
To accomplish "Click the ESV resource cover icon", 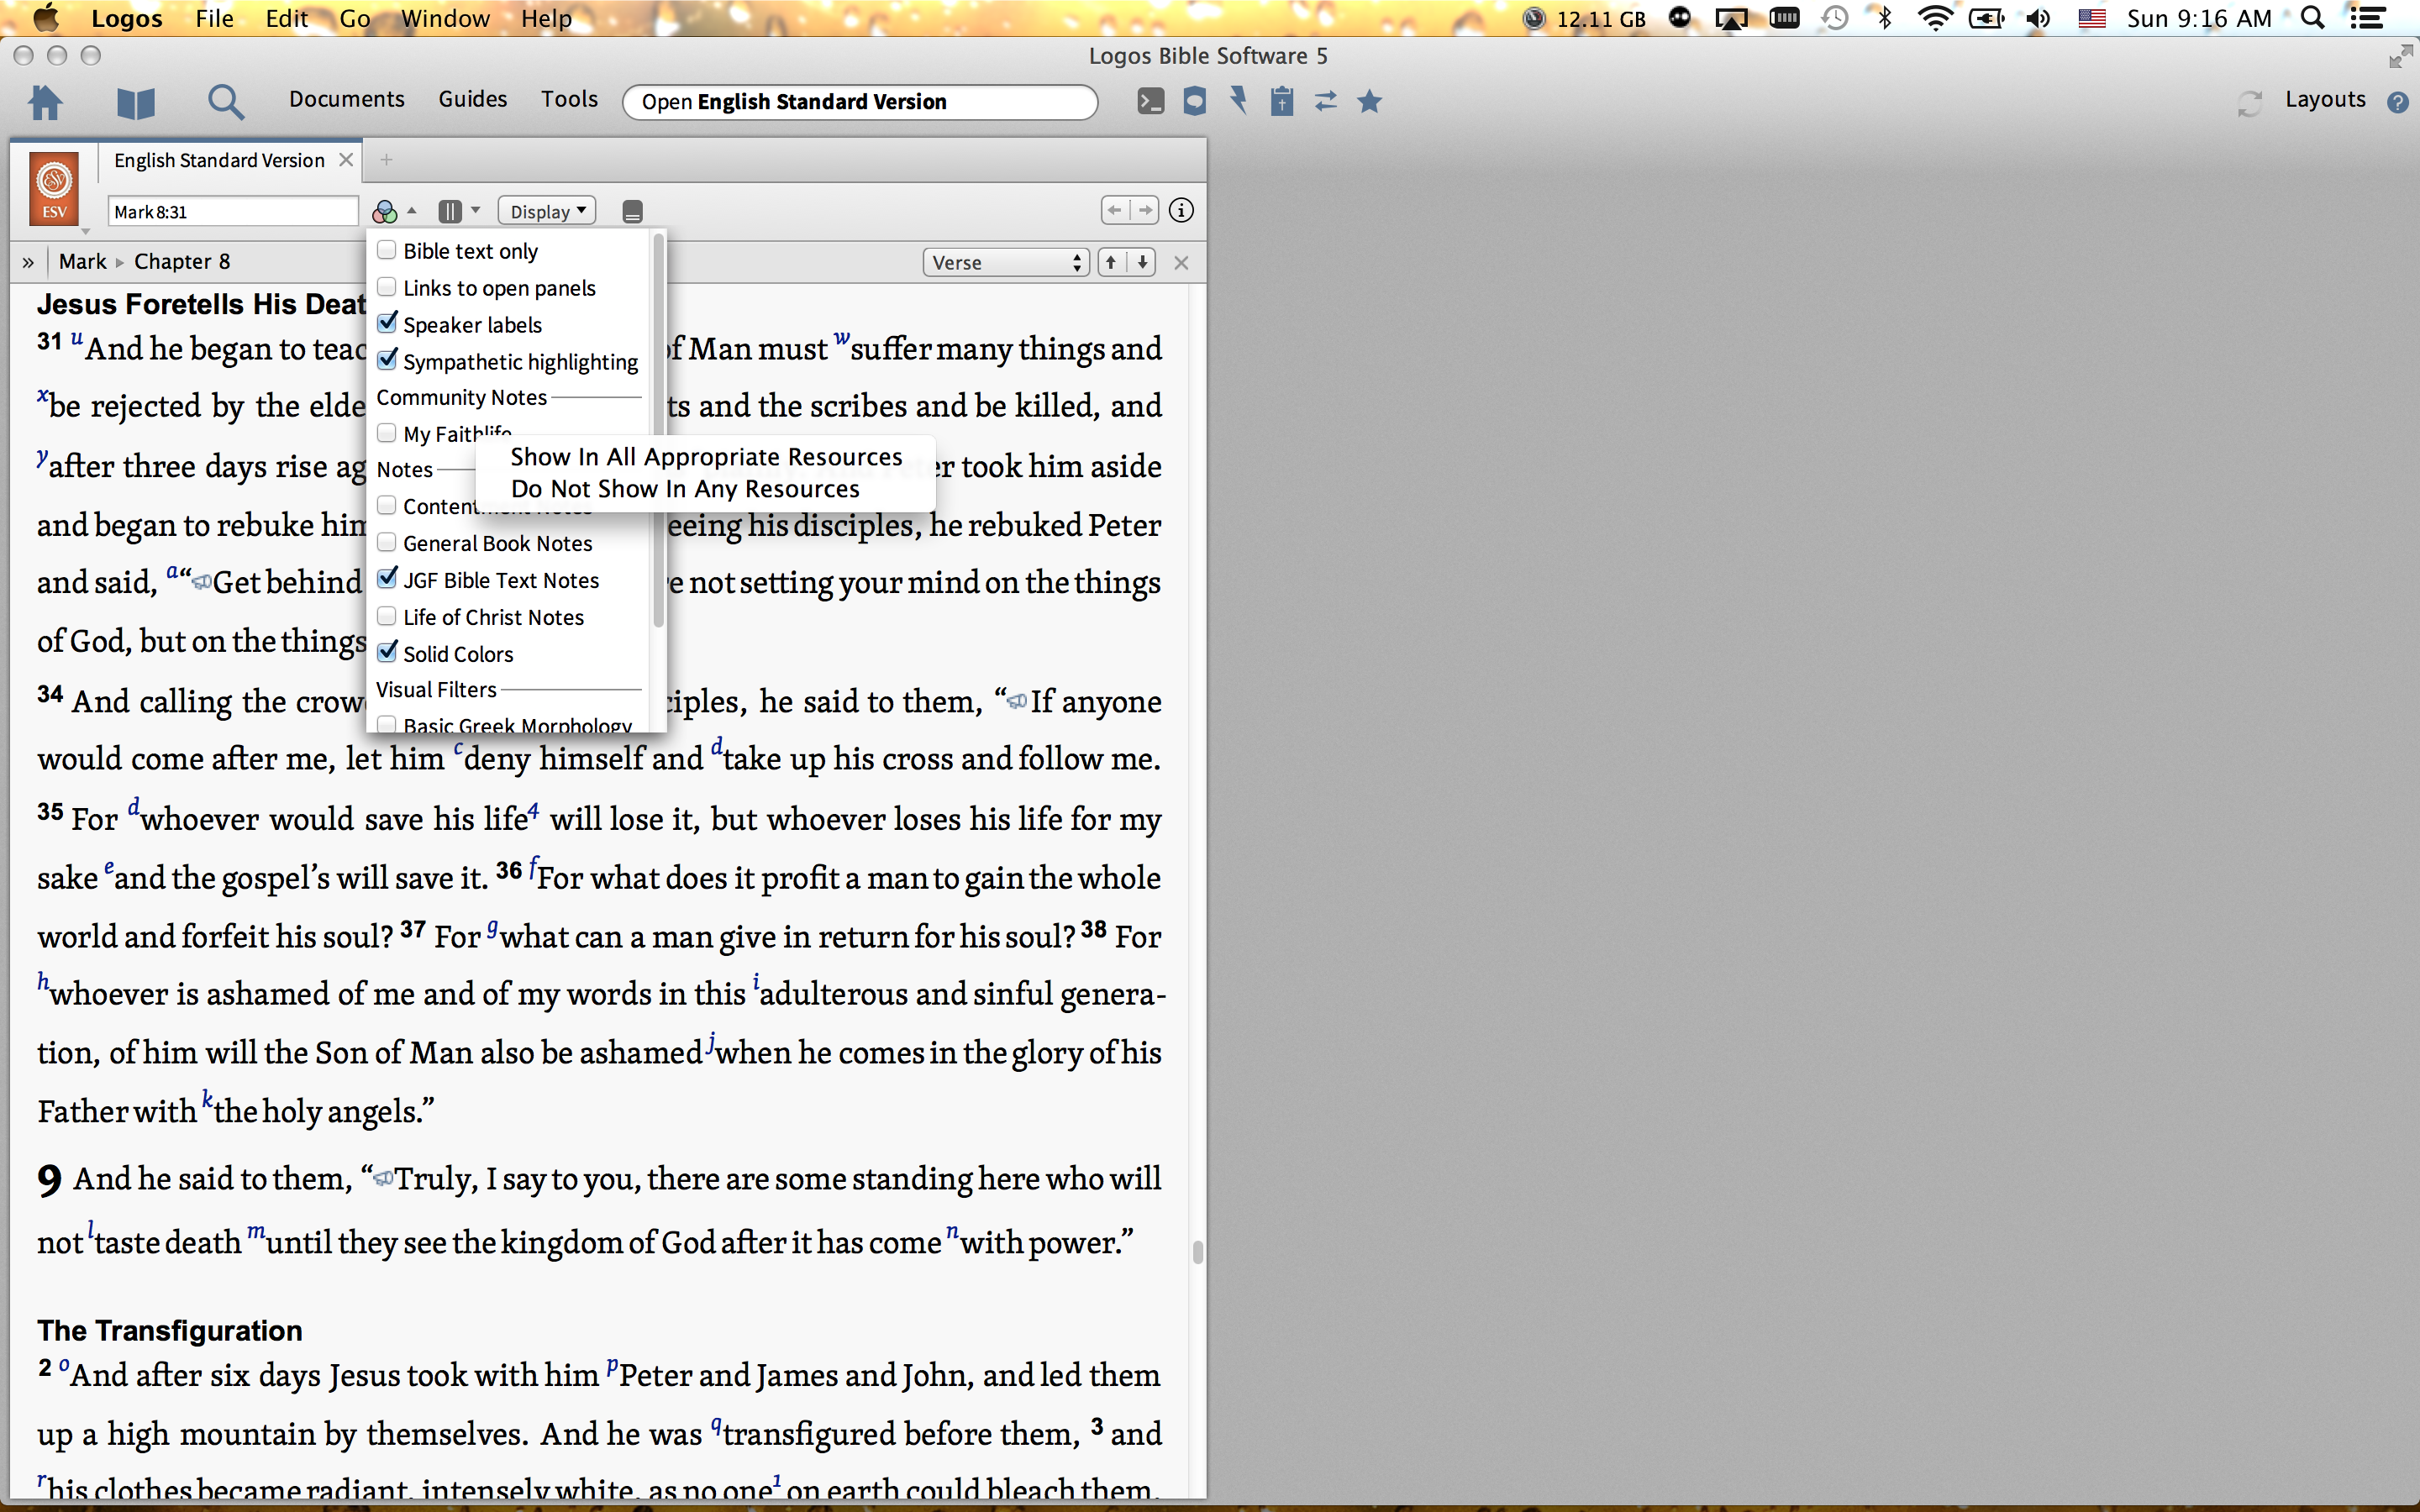I will coord(54,188).
